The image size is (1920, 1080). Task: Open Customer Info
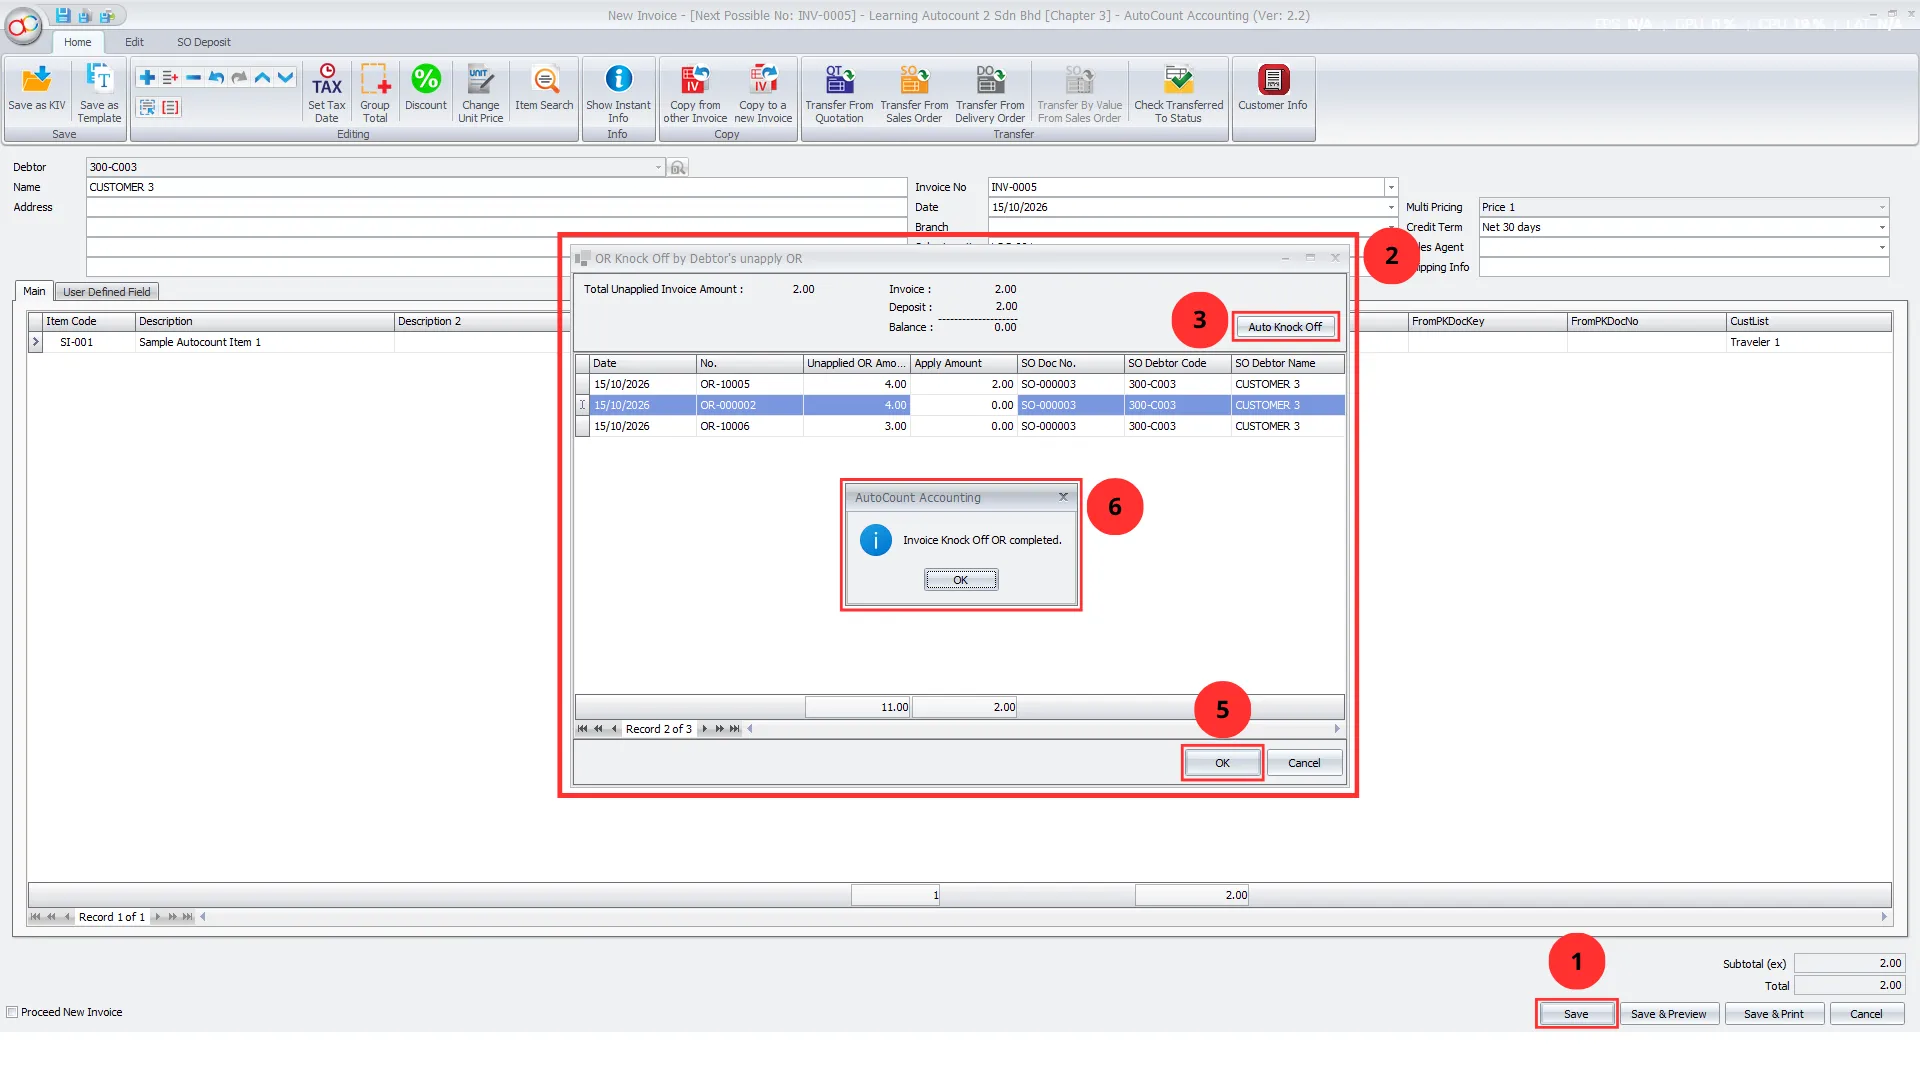click(1272, 87)
